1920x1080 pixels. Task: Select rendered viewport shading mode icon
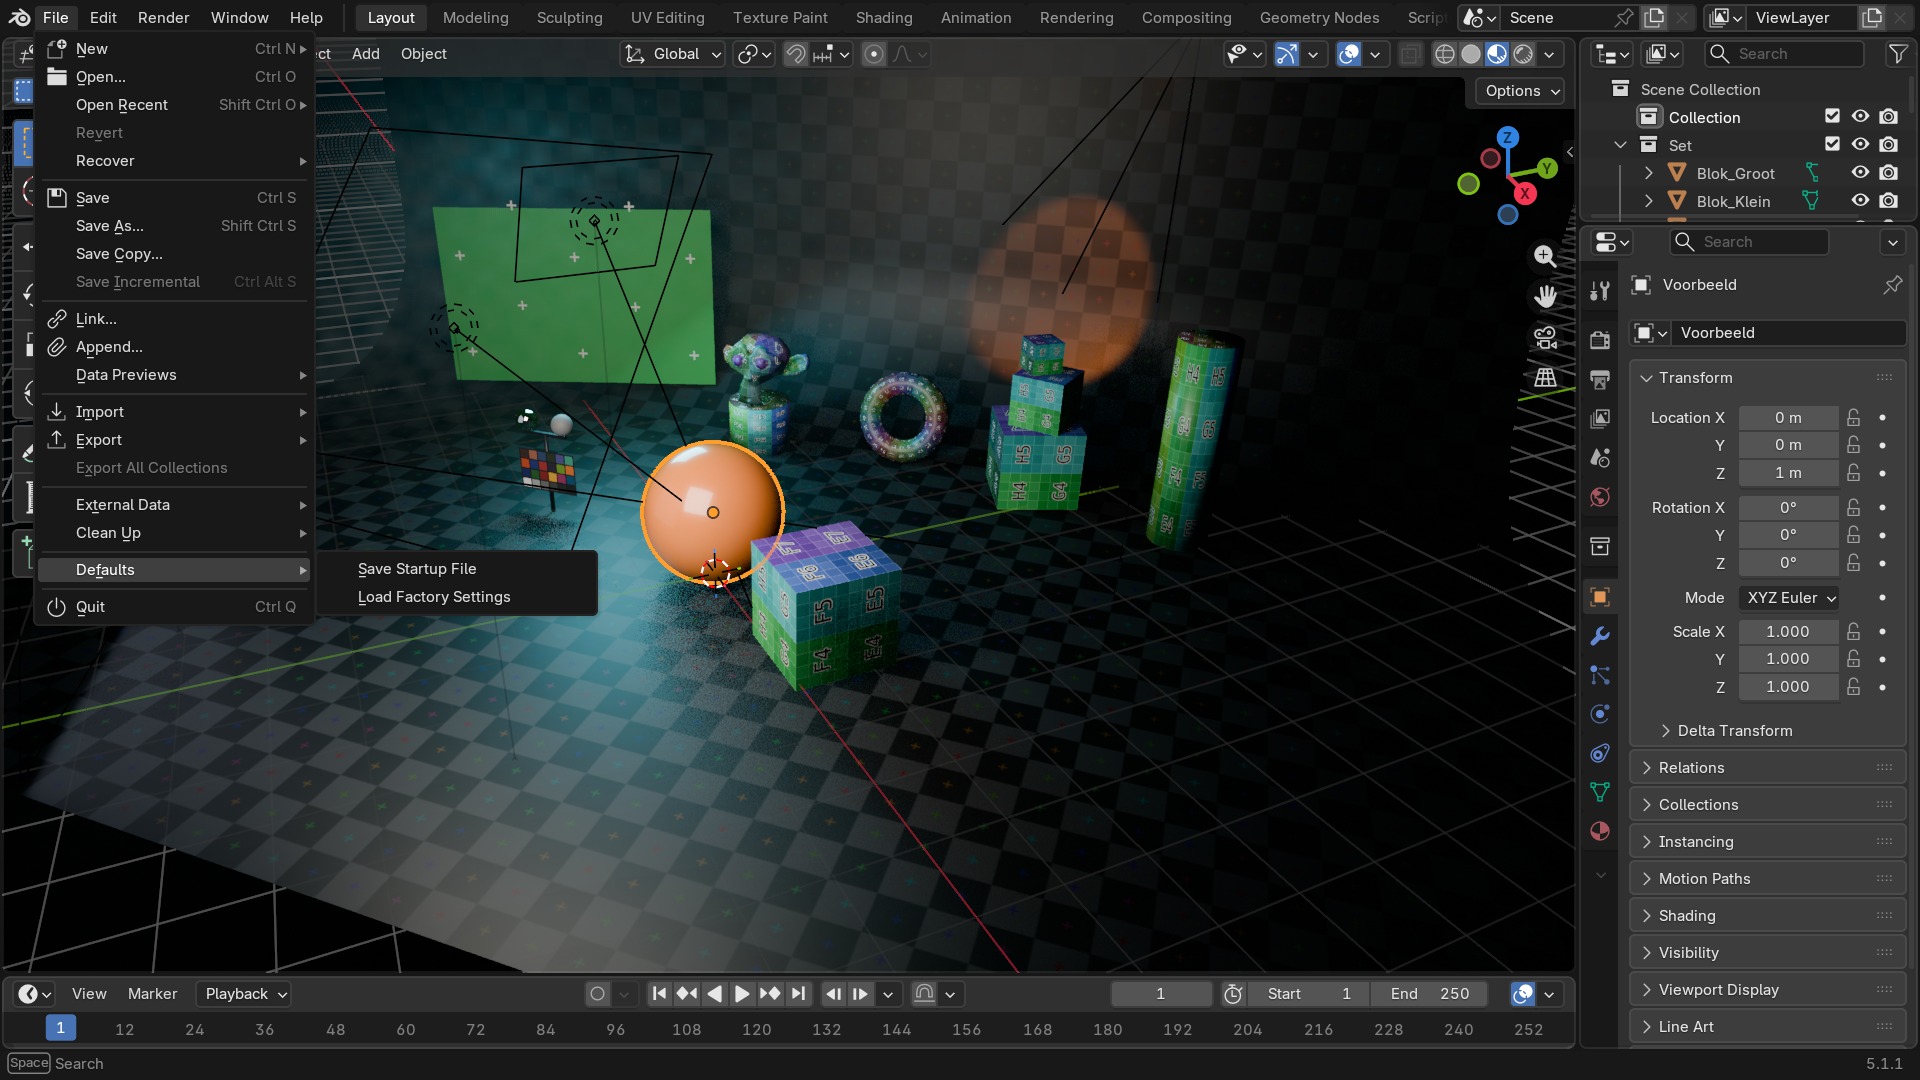click(x=1523, y=54)
